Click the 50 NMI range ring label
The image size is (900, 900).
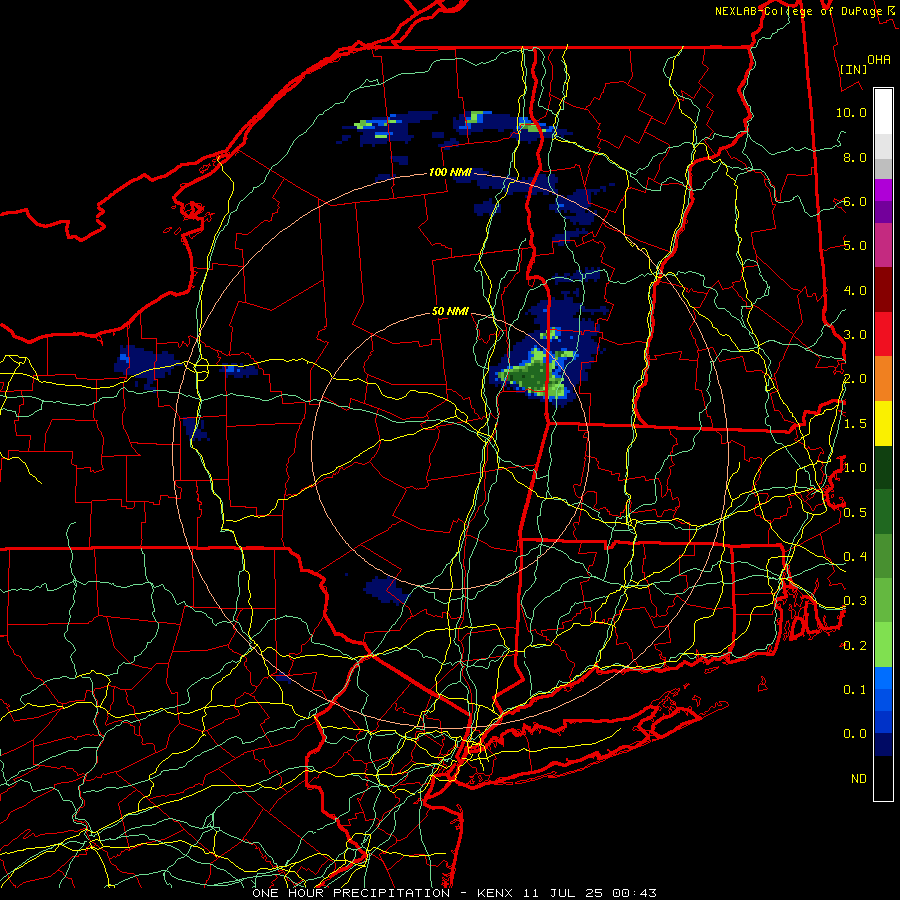click(x=450, y=311)
